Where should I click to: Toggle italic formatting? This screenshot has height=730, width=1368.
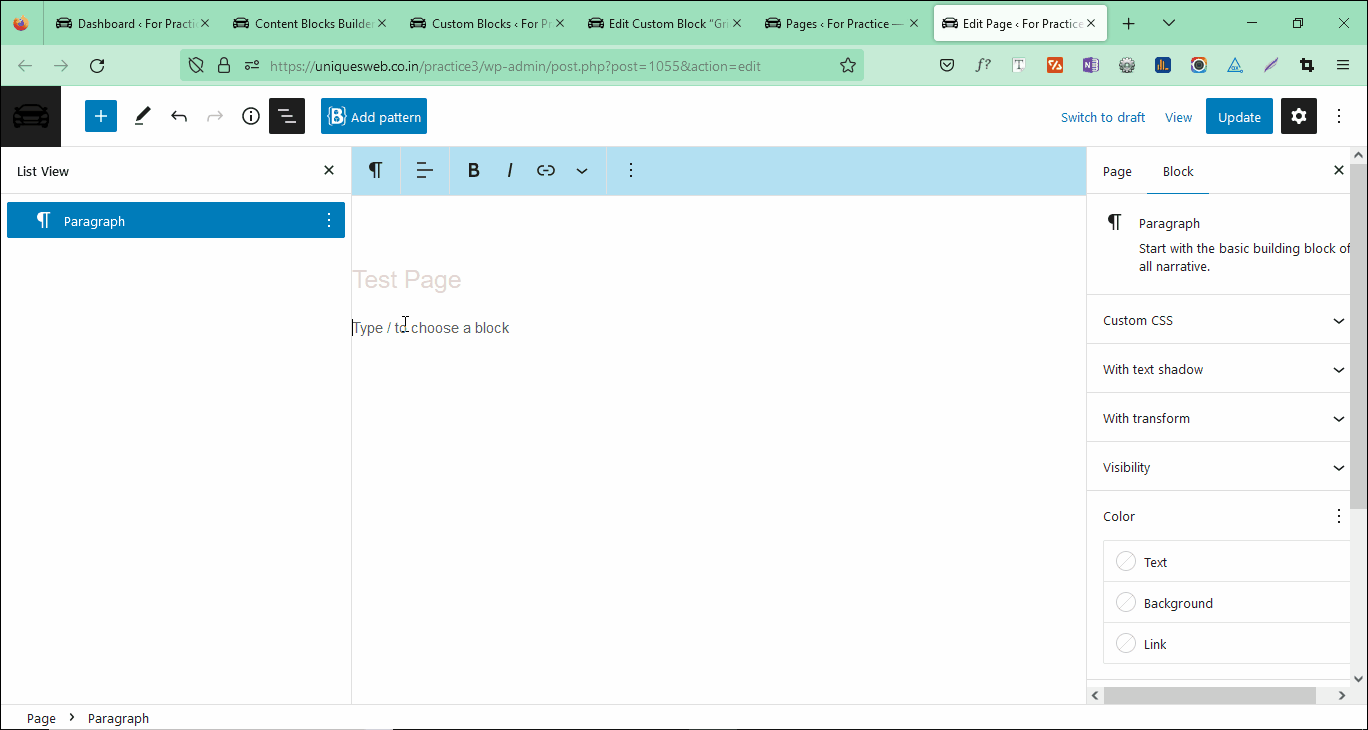coord(510,170)
